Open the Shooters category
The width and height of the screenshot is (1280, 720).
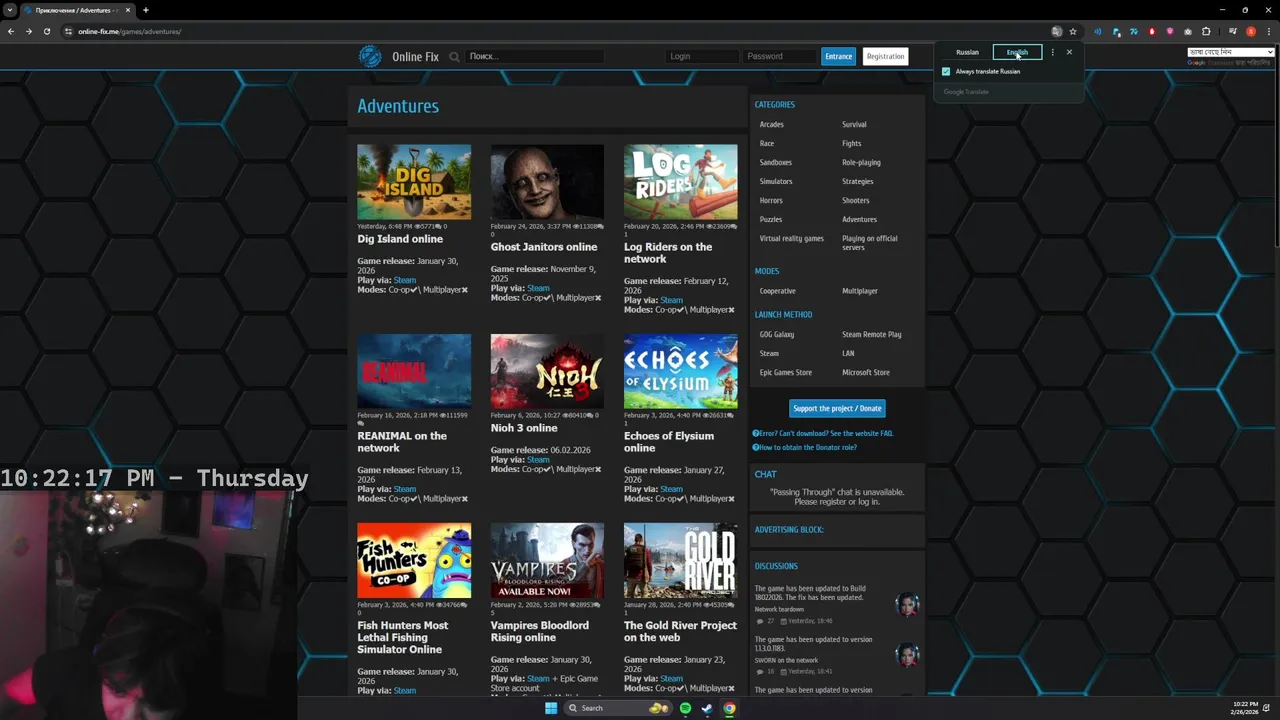pos(856,200)
